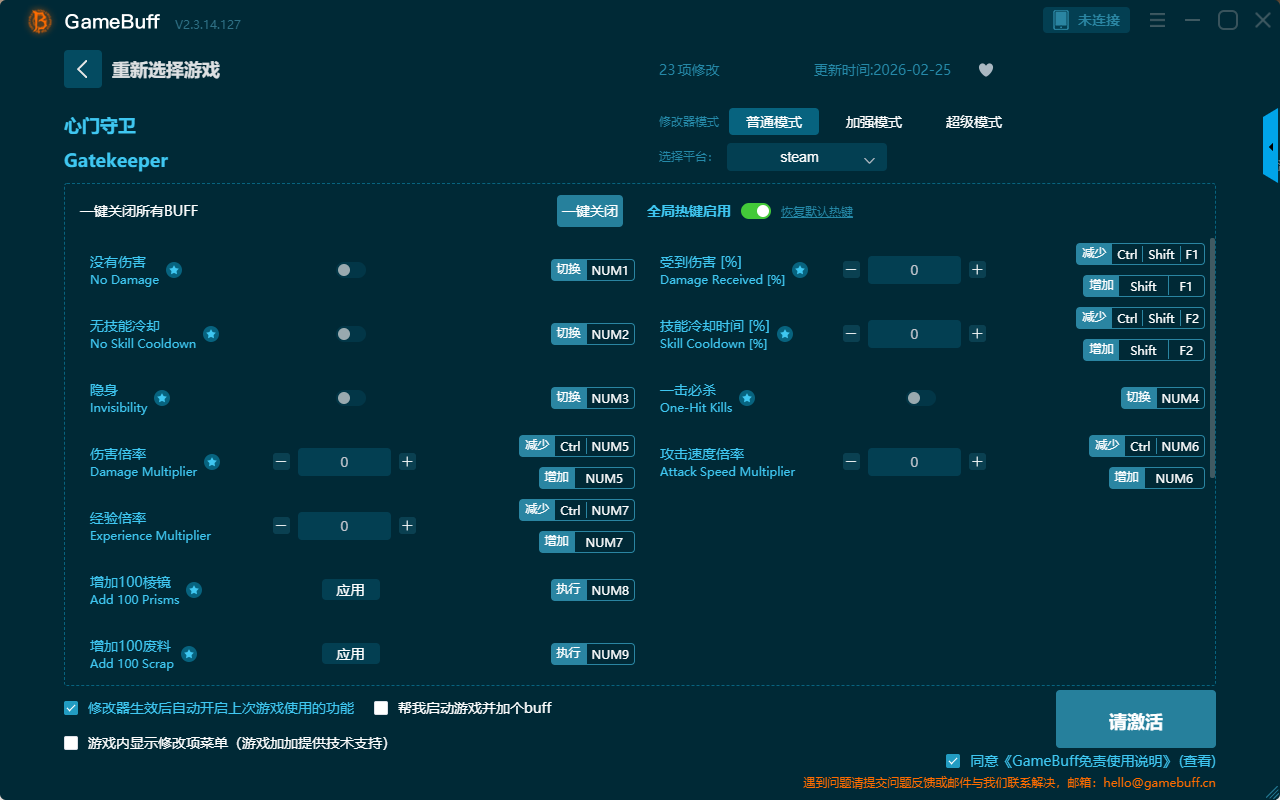Disable the global hotkey toggle
Image resolution: width=1280 pixels, height=800 pixels.
tap(756, 211)
